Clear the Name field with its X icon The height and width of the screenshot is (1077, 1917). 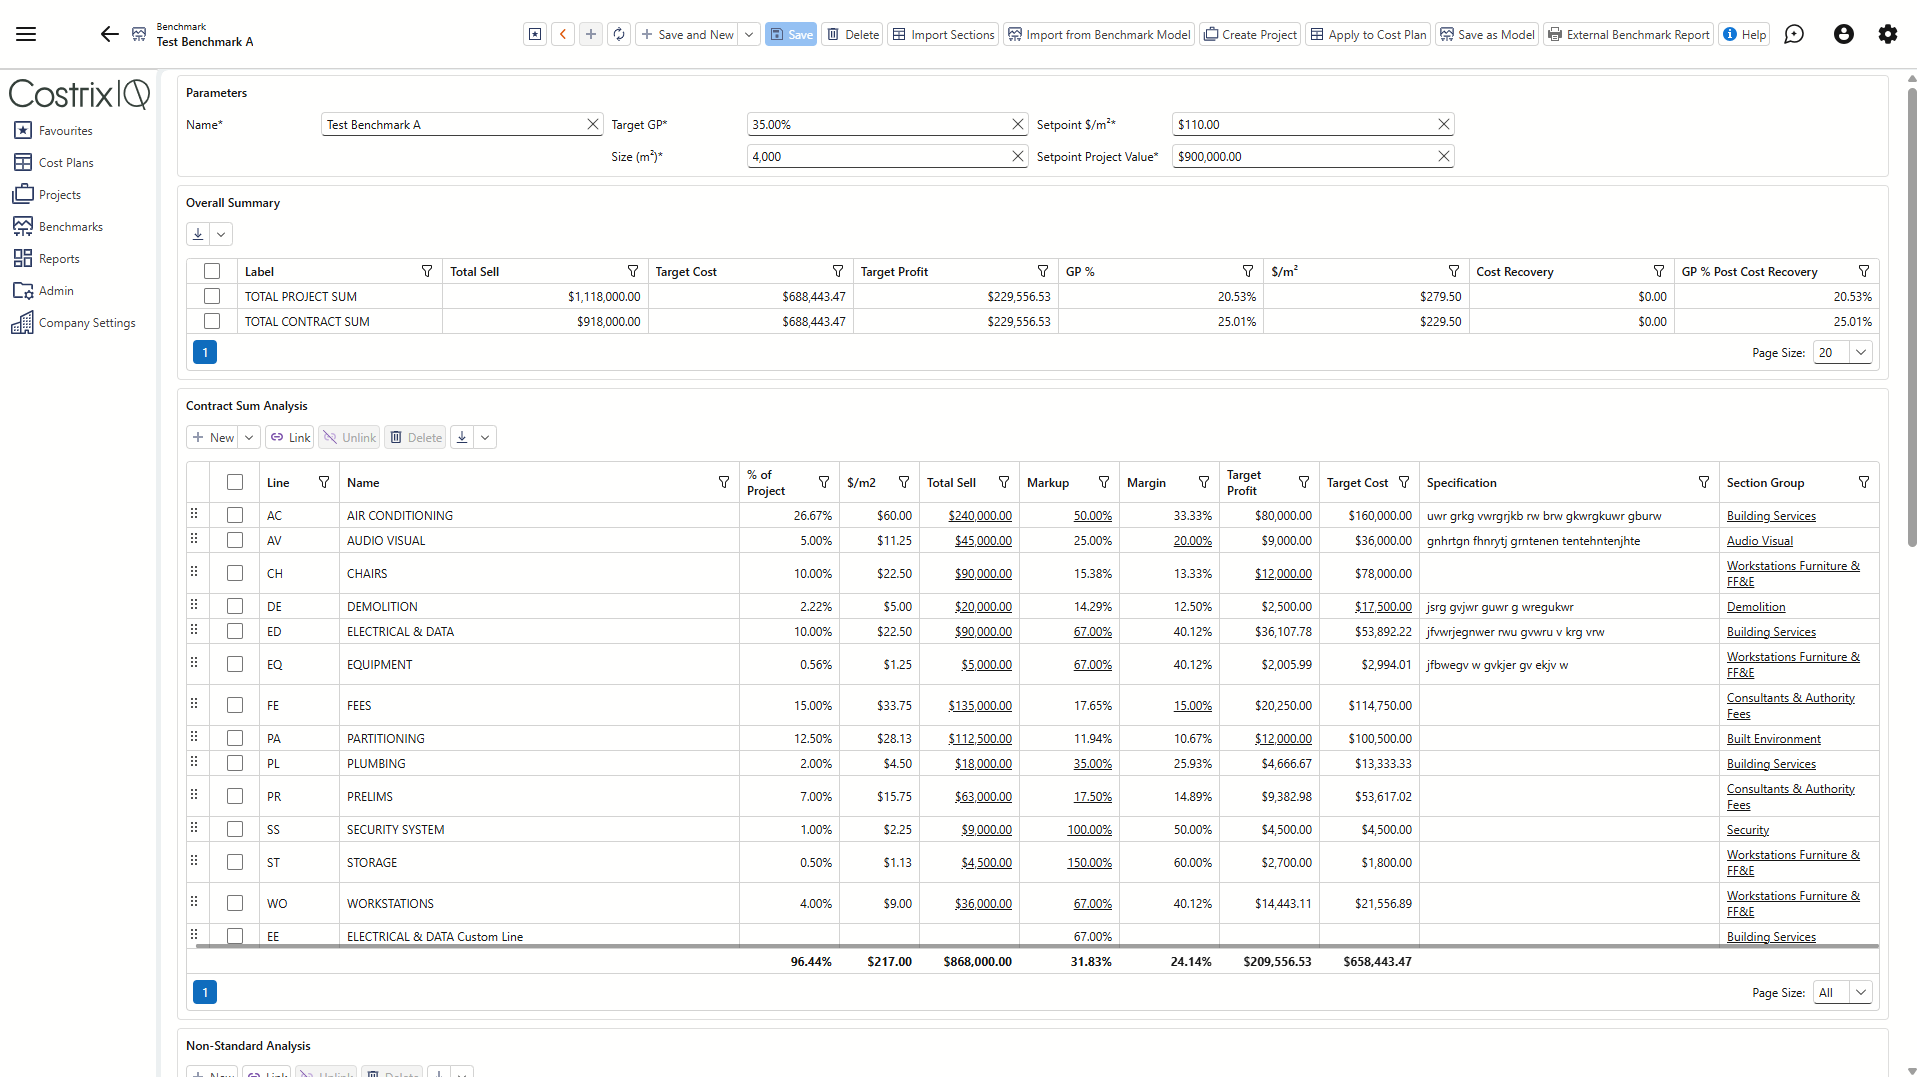pyautogui.click(x=593, y=124)
